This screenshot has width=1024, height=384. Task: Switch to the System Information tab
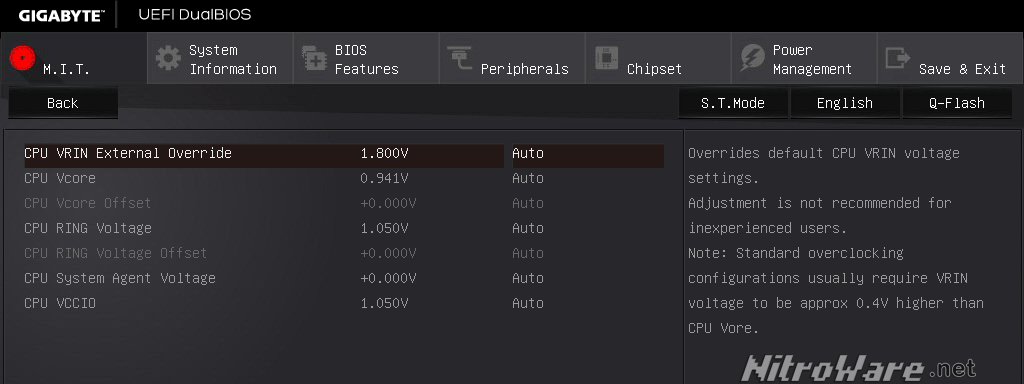point(220,58)
